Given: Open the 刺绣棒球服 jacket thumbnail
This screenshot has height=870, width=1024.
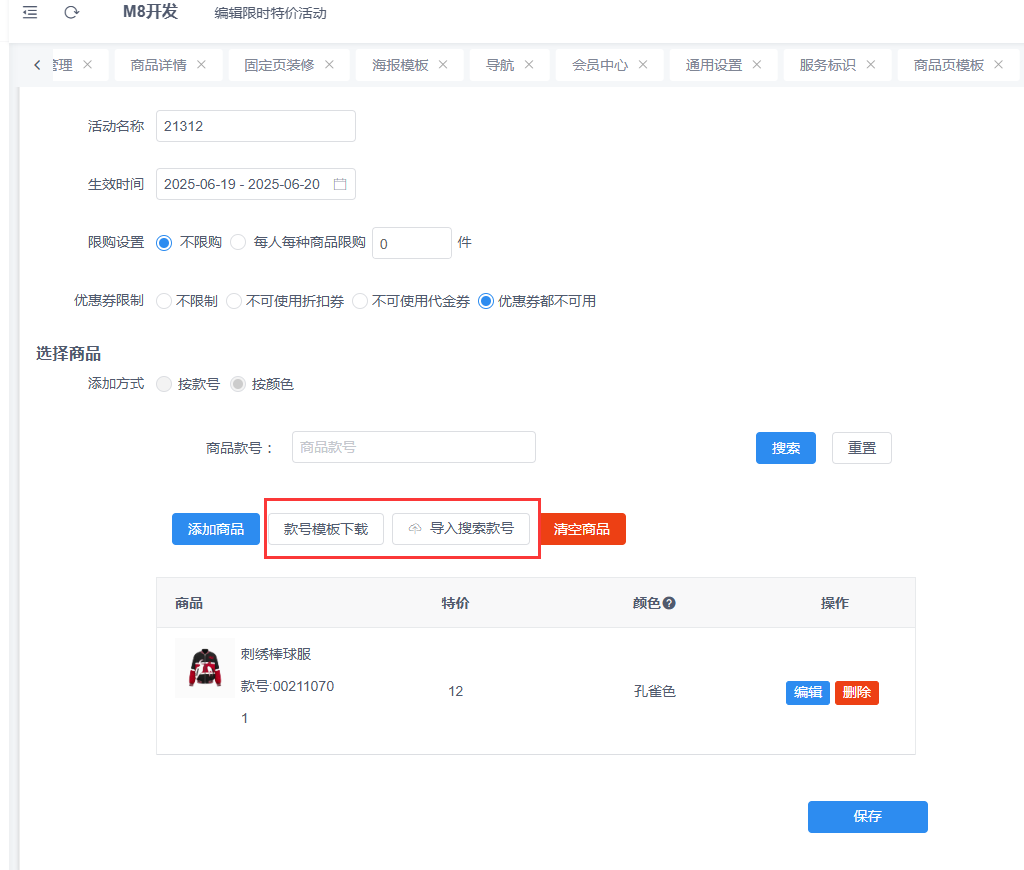Looking at the screenshot, I should click(x=205, y=668).
